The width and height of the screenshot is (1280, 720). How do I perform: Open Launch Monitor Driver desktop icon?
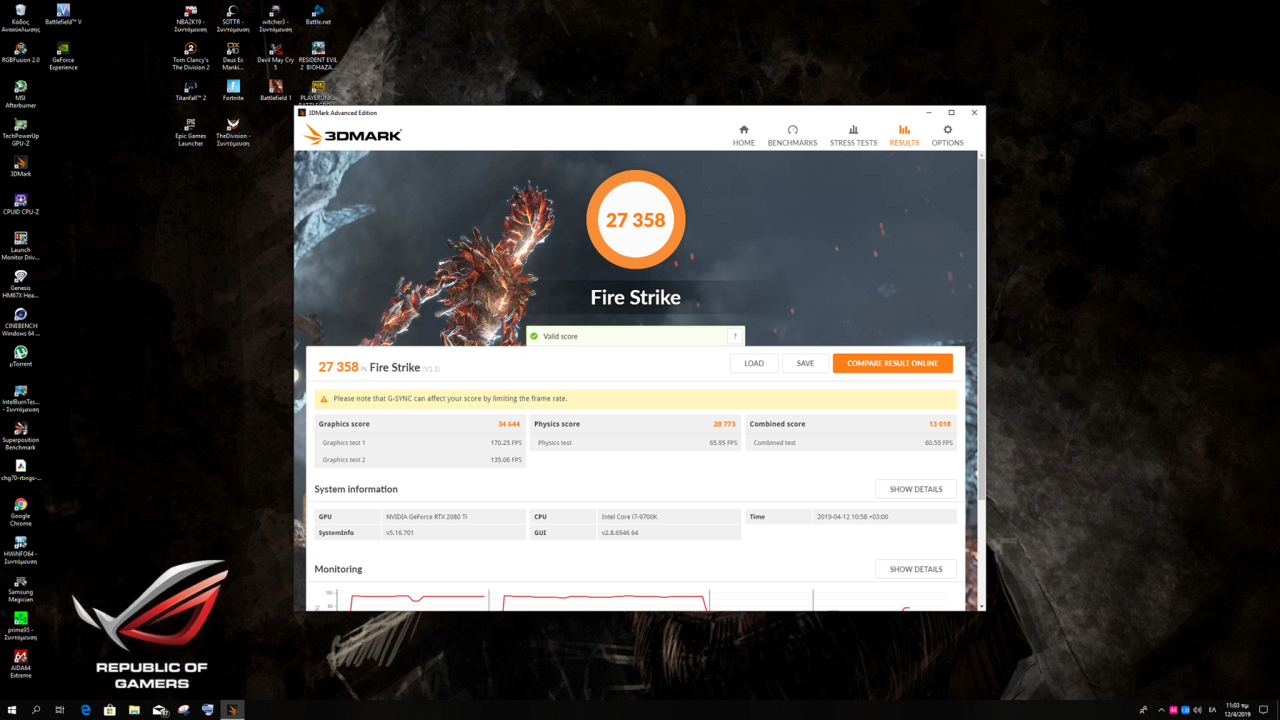coord(20,246)
